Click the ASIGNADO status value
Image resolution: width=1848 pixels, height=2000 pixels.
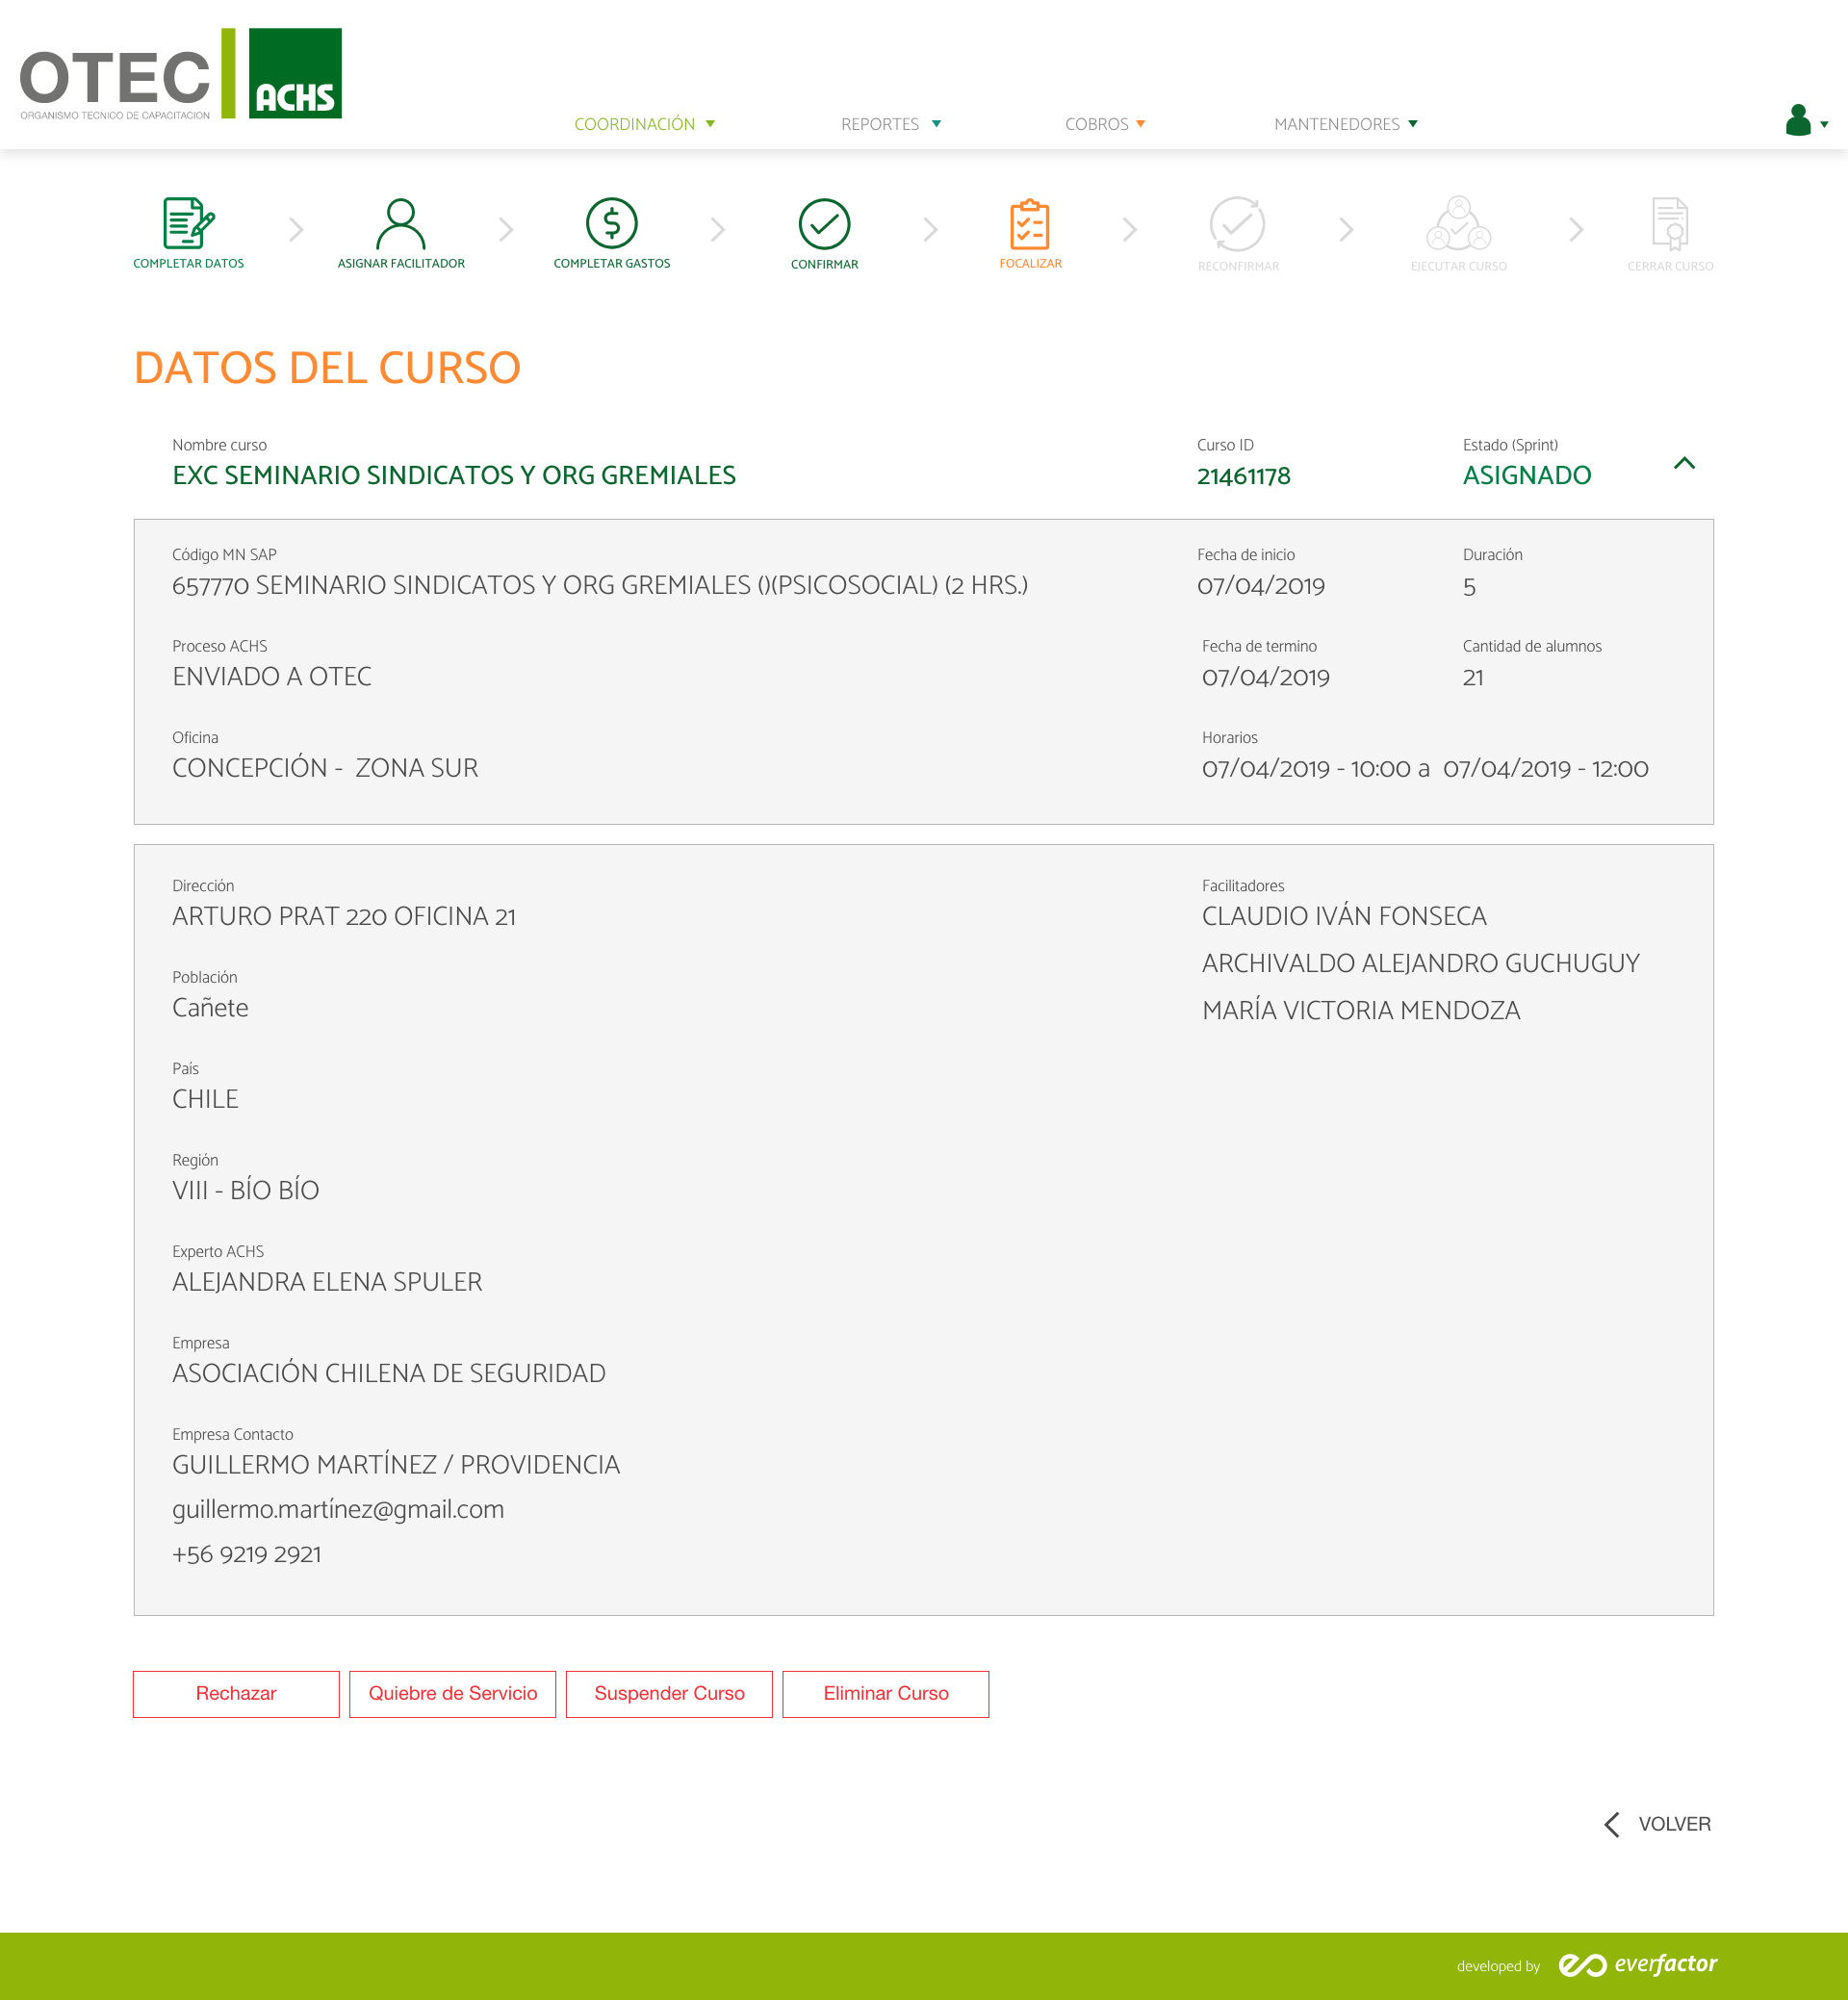(x=1526, y=475)
